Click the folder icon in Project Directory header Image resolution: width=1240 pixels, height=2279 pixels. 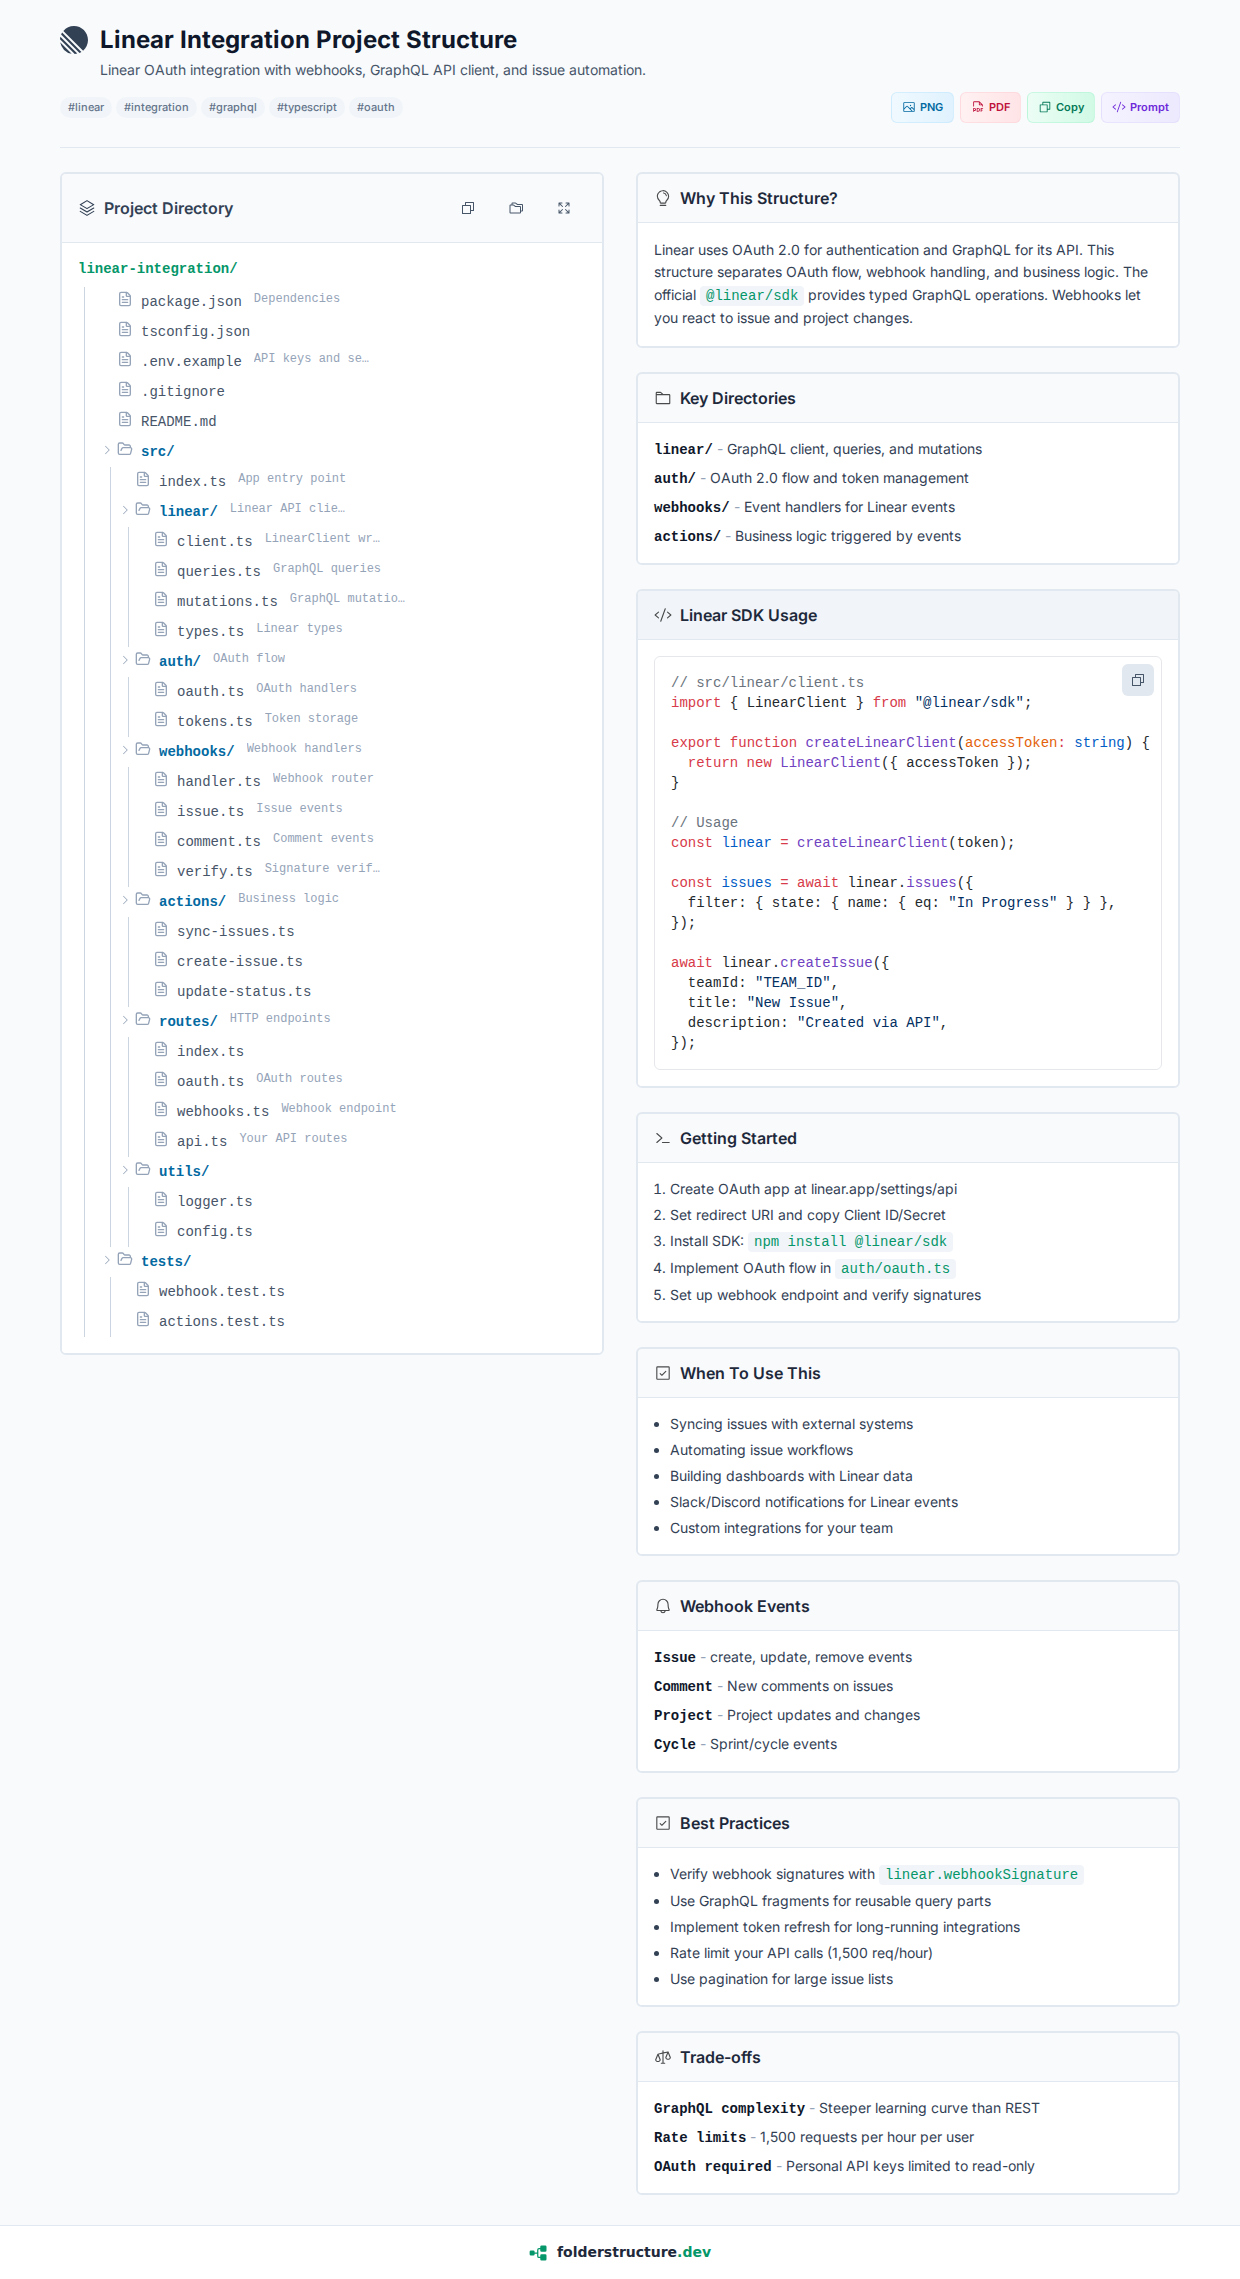(516, 208)
